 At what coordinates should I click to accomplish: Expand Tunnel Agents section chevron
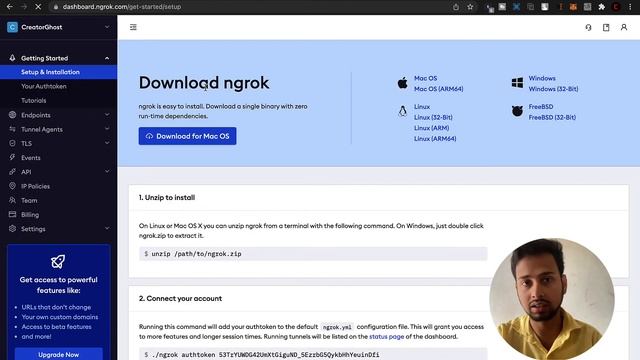[107, 129]
